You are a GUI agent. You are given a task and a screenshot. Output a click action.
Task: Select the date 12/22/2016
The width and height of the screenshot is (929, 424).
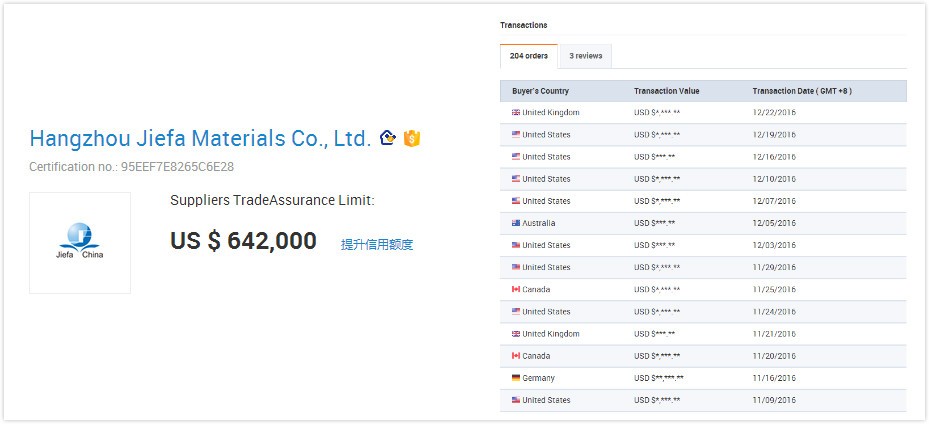pos(774,113)
